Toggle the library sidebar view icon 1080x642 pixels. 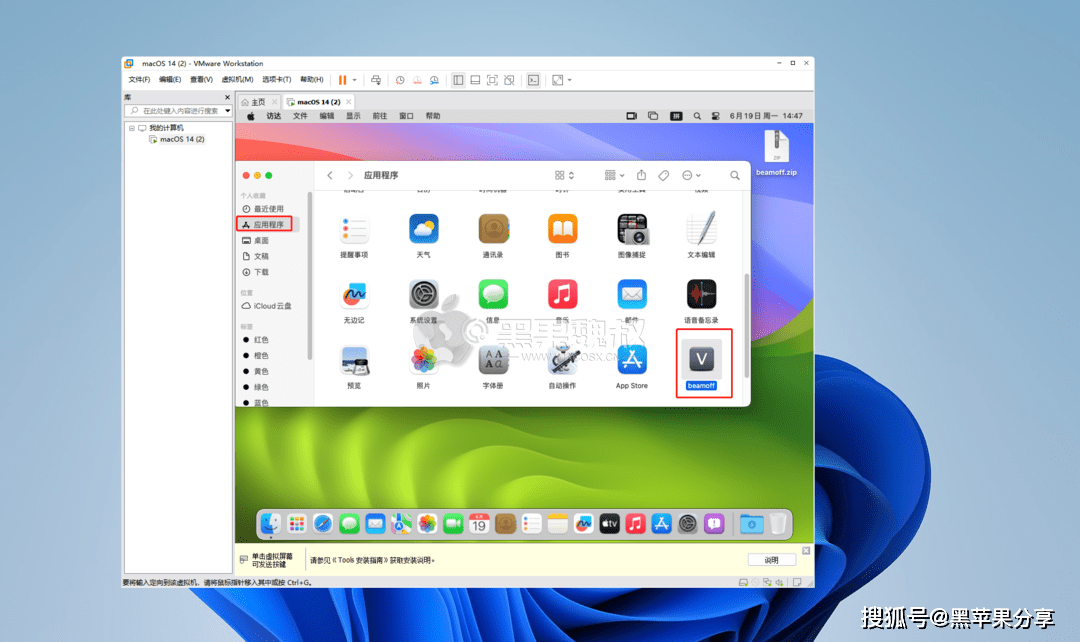coord(458,80)
